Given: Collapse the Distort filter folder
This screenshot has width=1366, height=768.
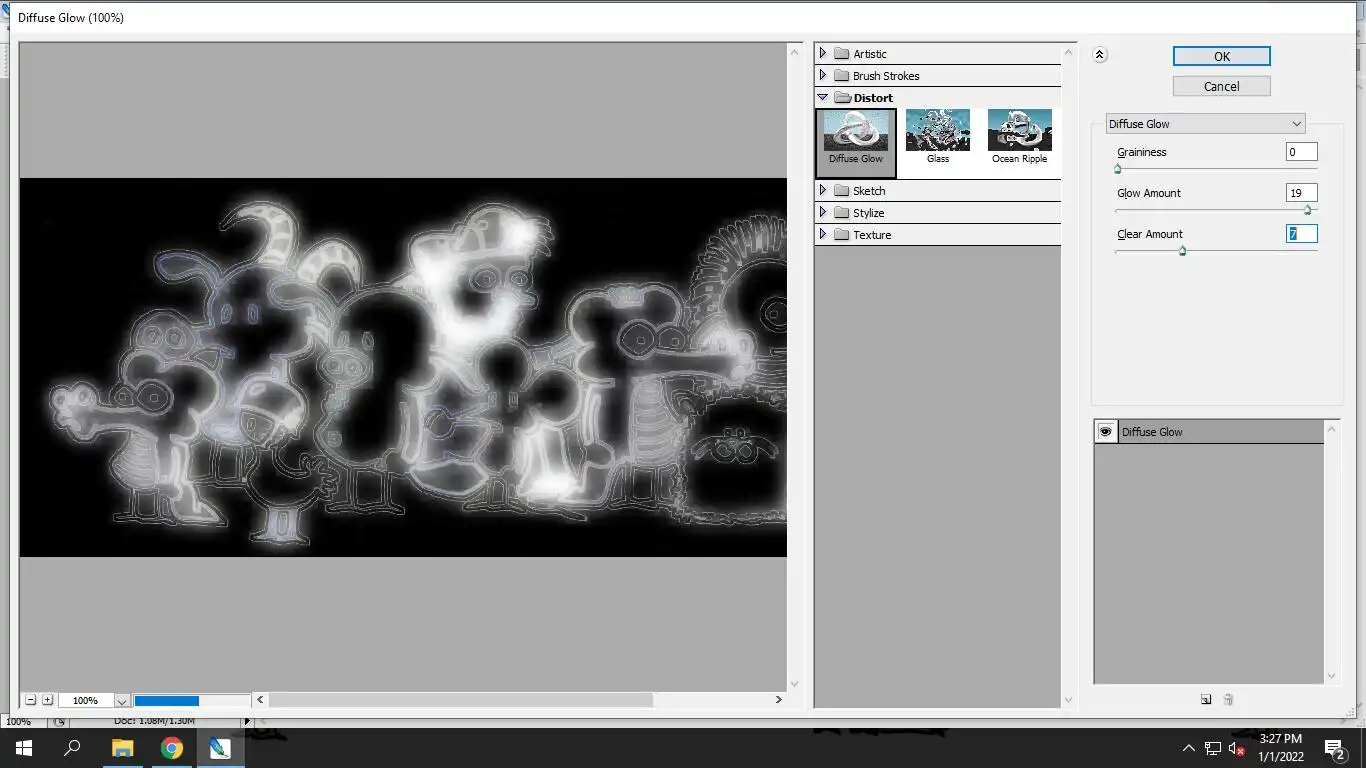Looking at the screenshot, I should tap(823, 98).
